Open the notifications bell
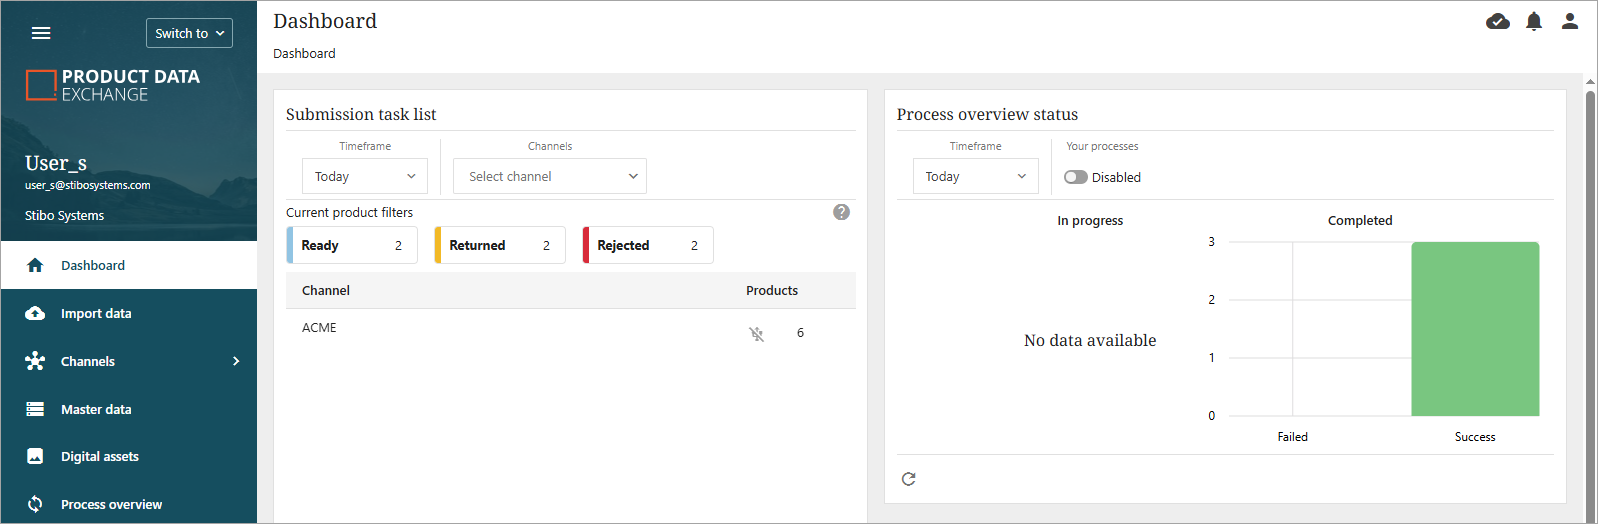1598x524 pixels. 1533,21
